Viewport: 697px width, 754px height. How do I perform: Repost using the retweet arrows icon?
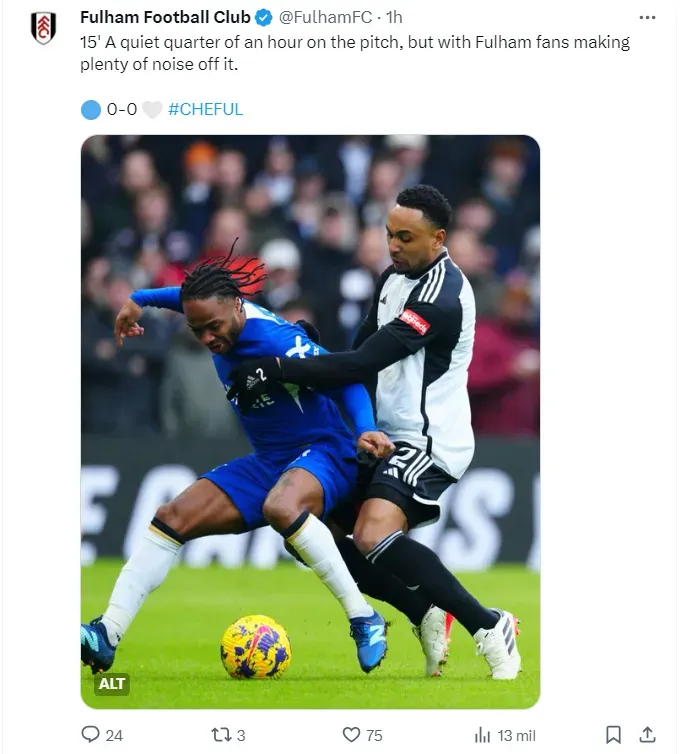(221, 735)
